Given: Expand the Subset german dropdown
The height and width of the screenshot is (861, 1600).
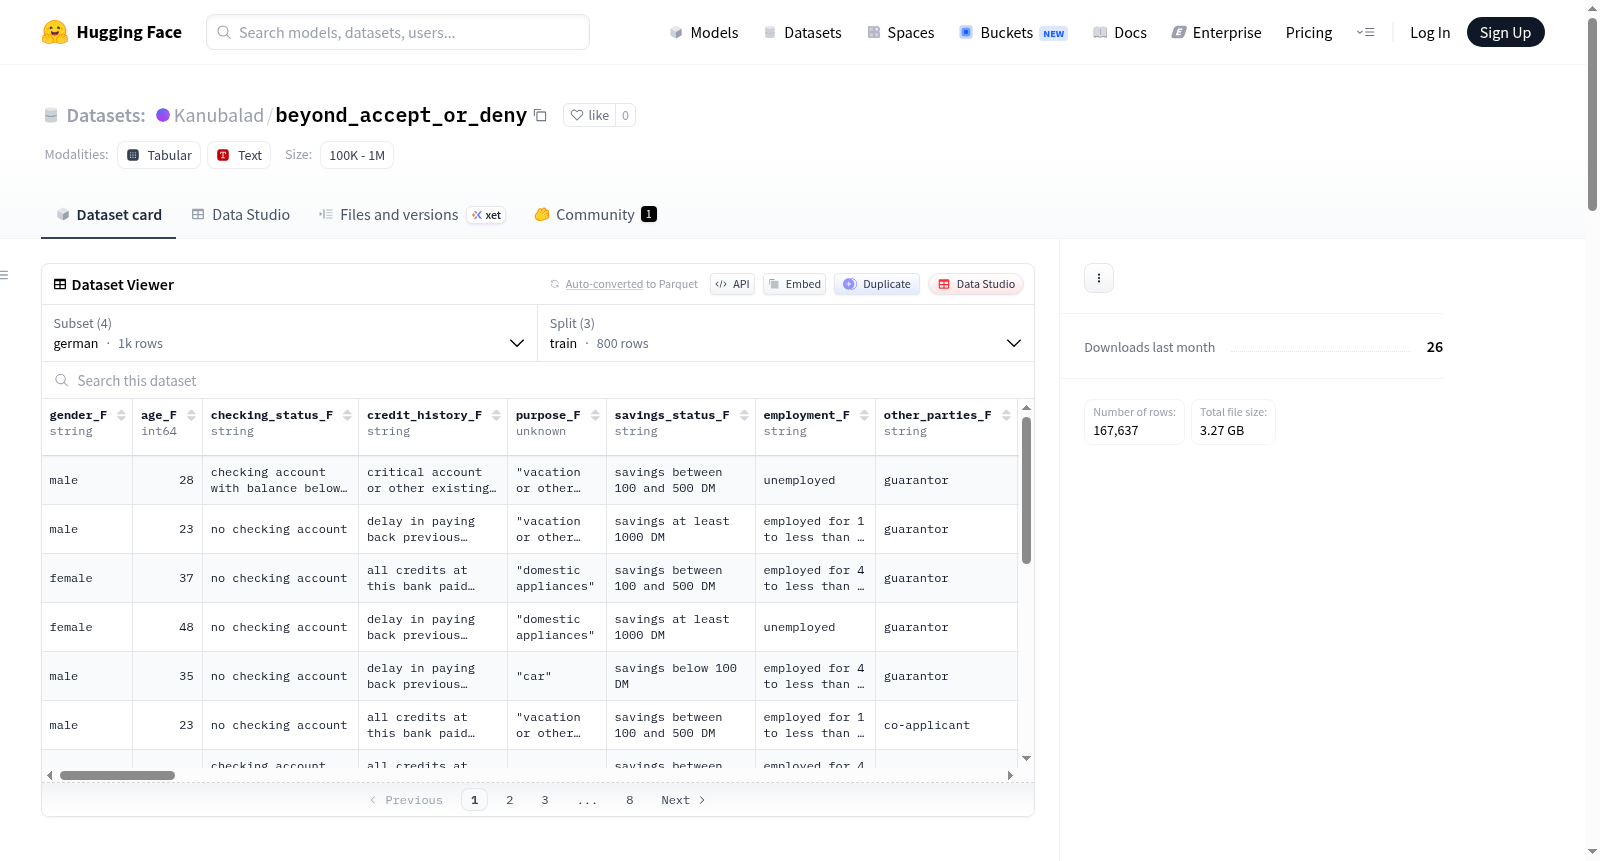Looking at the screenshot, I should point(289,333).
